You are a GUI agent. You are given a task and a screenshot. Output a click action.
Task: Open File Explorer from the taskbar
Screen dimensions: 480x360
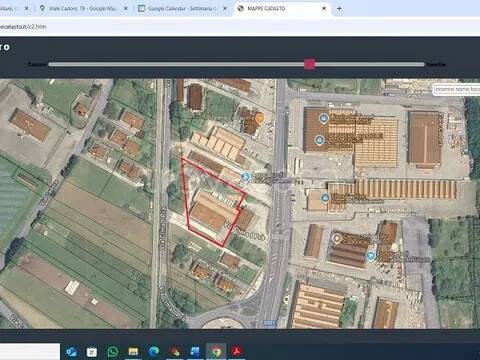click(133, 352)
